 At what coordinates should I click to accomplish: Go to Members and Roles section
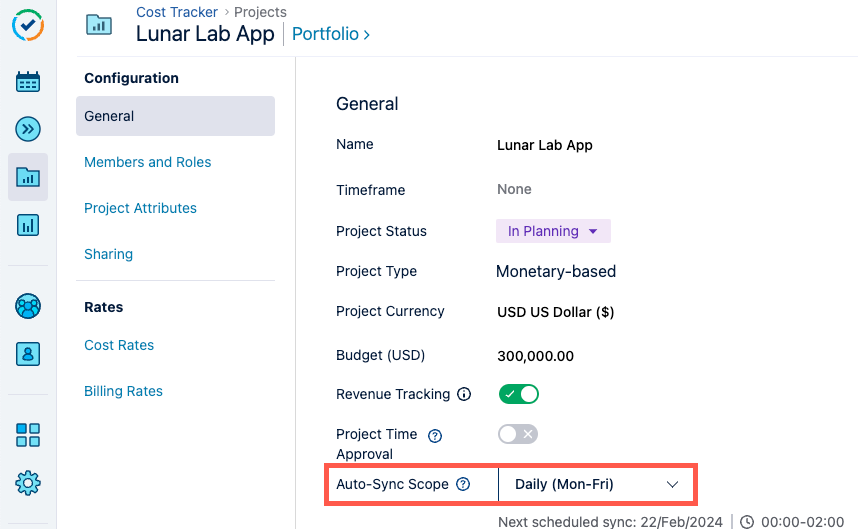point(147,162)
